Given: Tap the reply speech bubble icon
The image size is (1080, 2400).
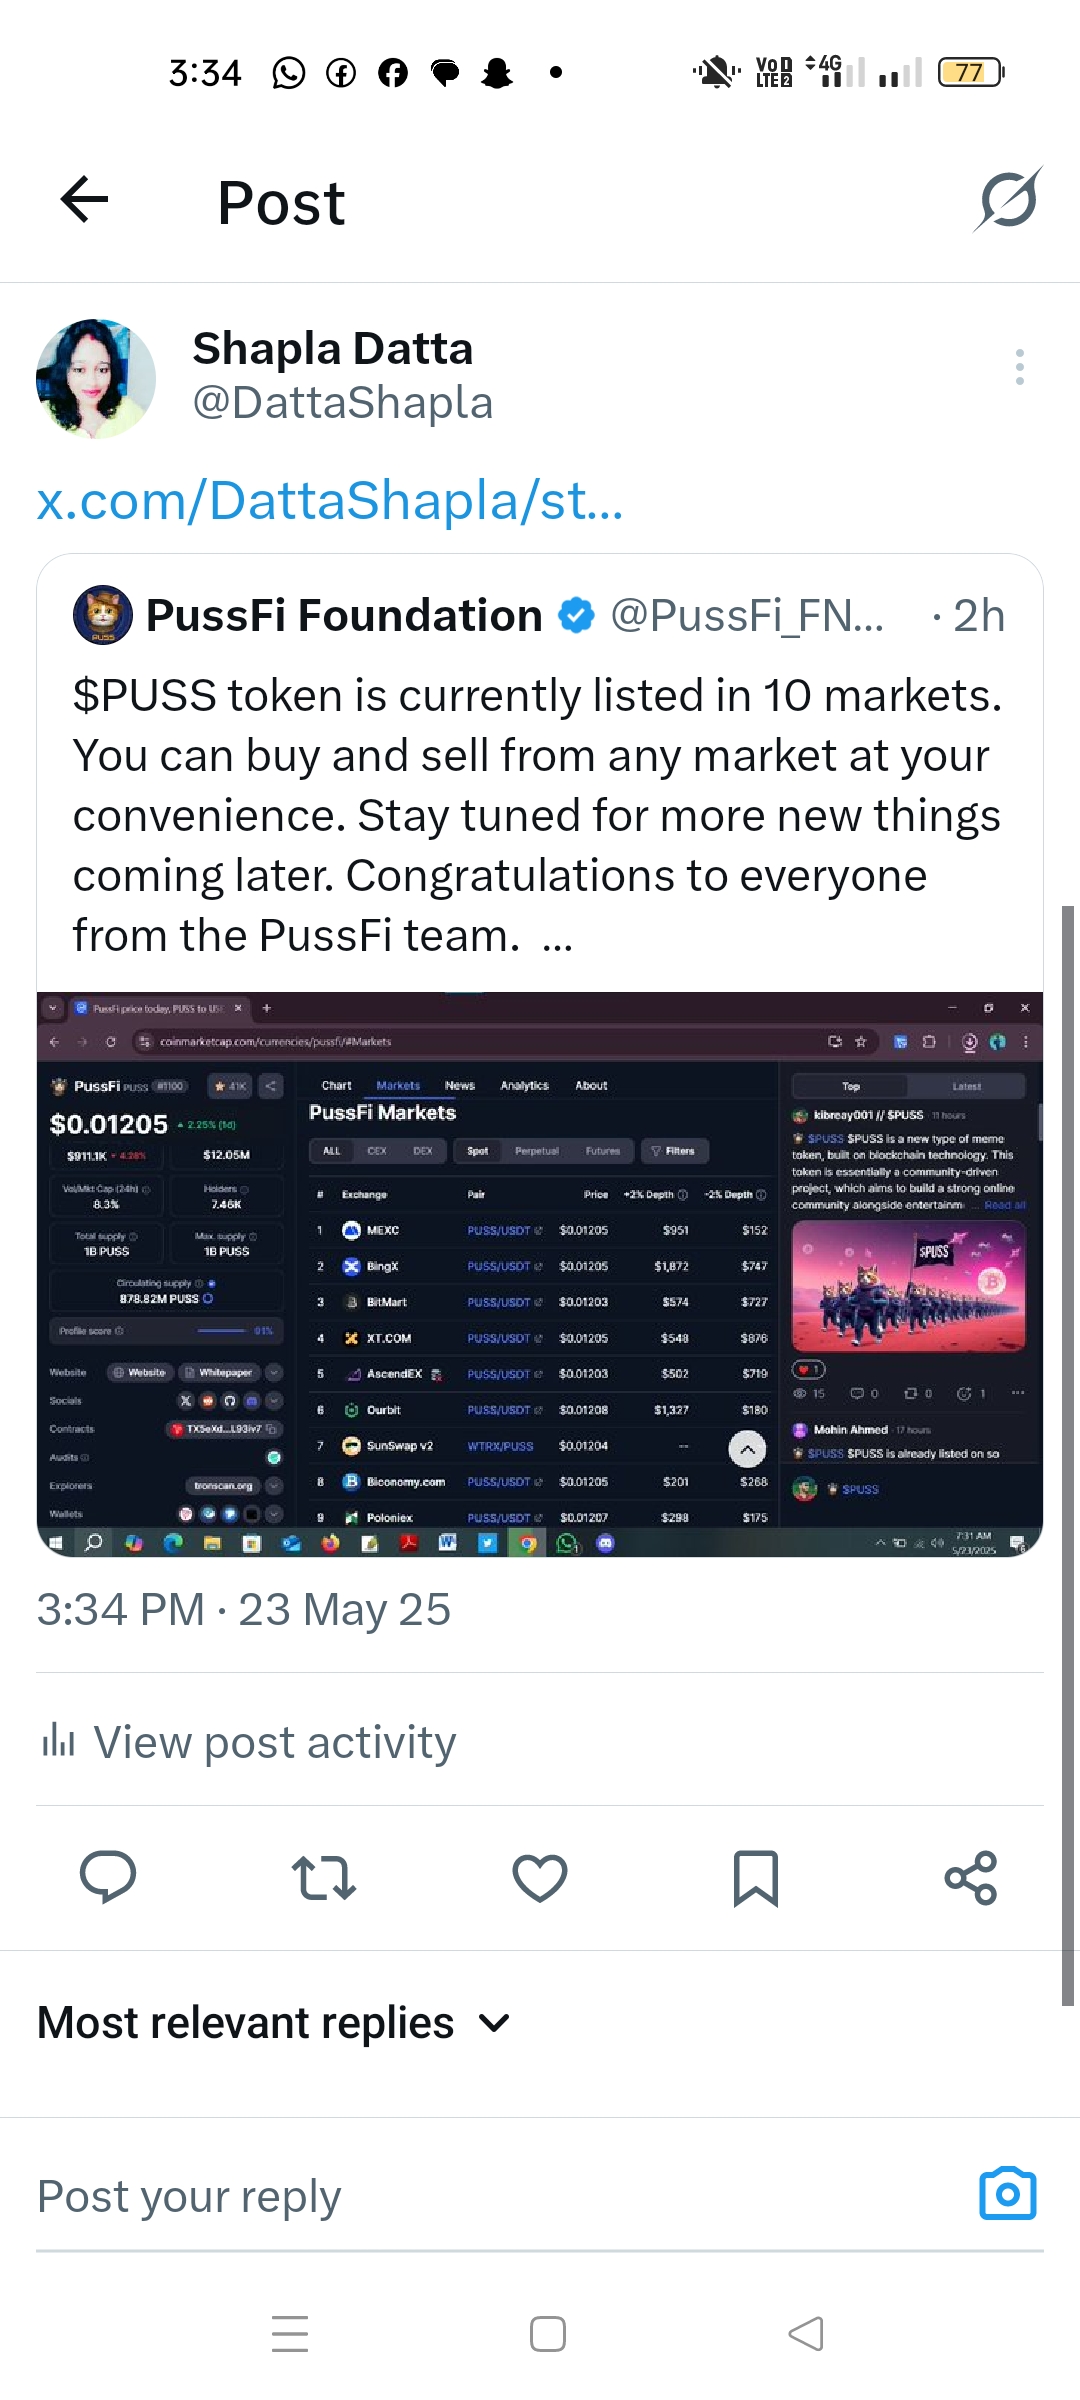Looking at the screenshot, I should (108, 1876).
